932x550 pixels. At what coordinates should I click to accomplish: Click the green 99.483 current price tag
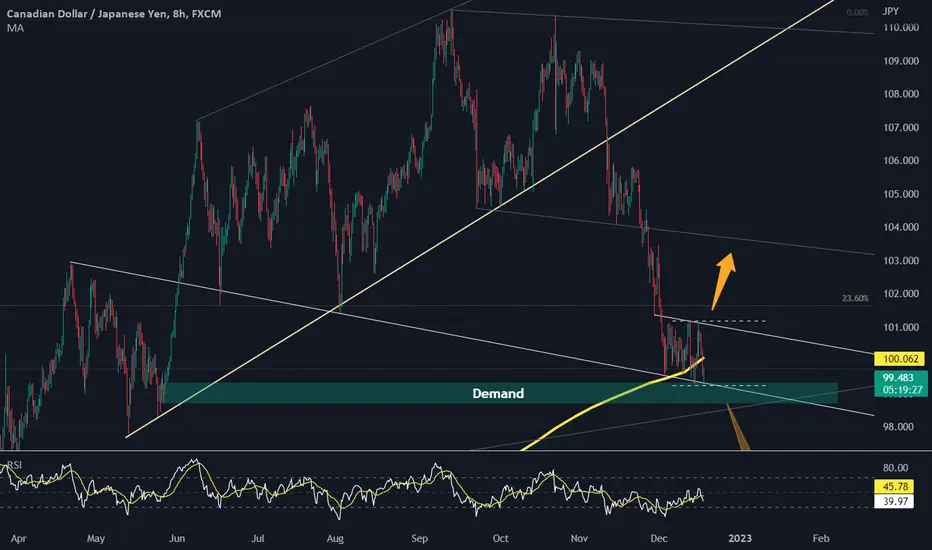[900, 384]
